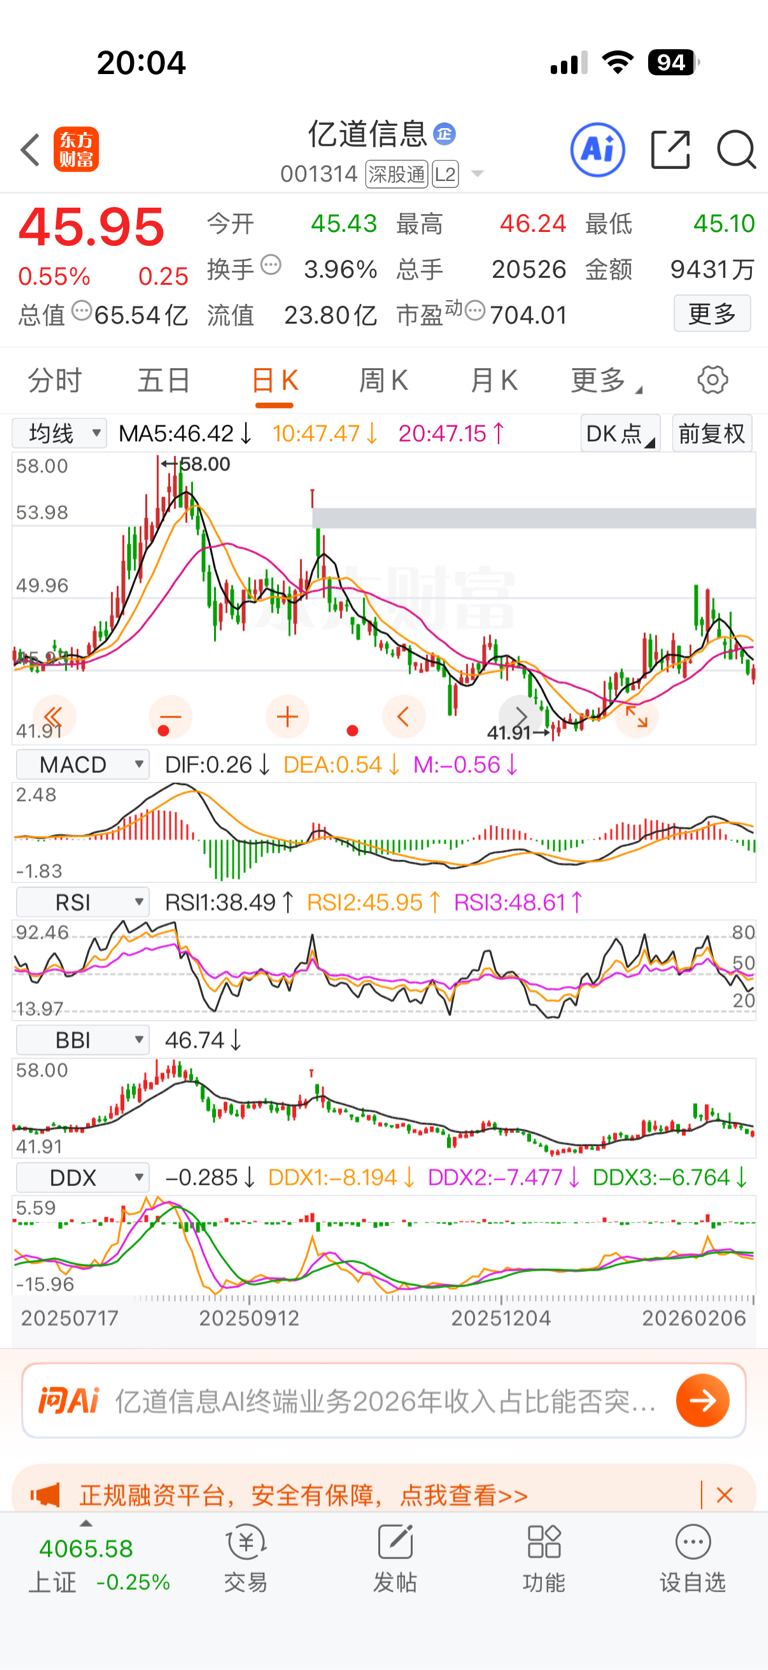Select the 日K tab

[274, 380]
